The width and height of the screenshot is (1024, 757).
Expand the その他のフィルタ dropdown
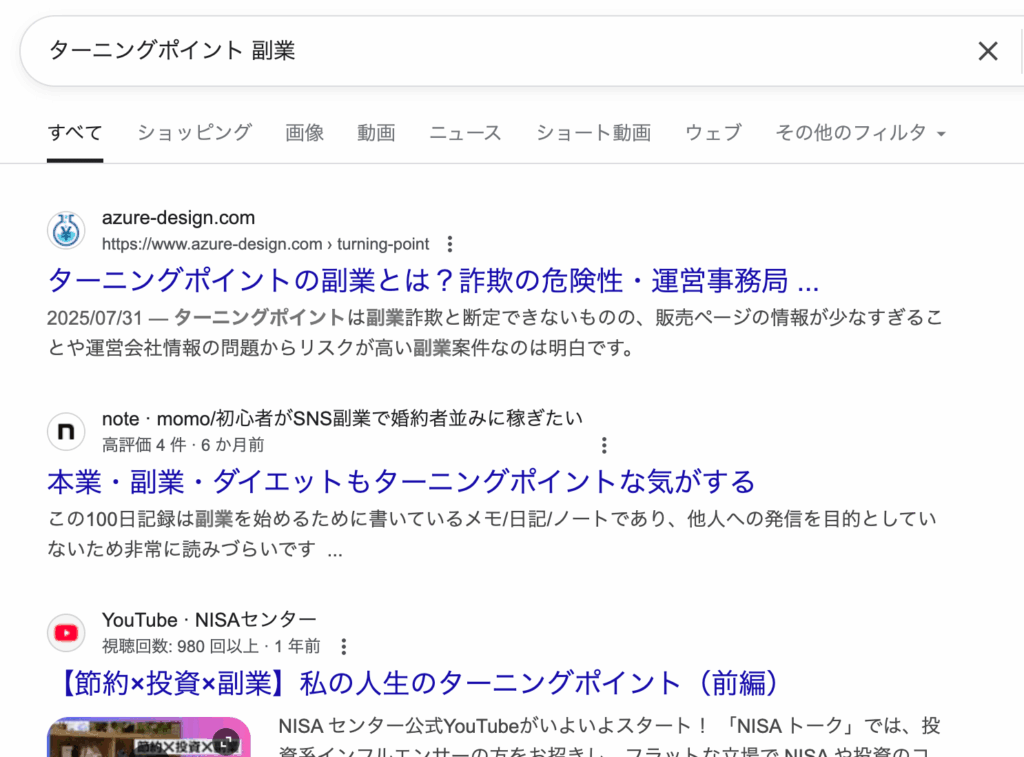861,133
